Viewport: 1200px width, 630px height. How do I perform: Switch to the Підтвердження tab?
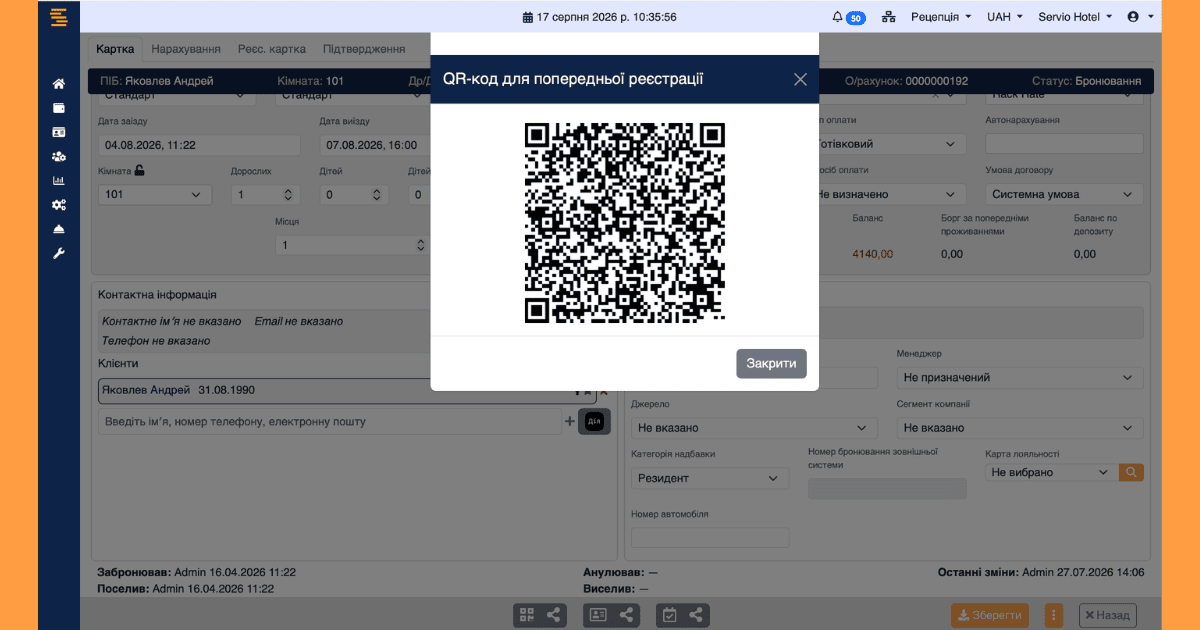(x=364, y=48)
